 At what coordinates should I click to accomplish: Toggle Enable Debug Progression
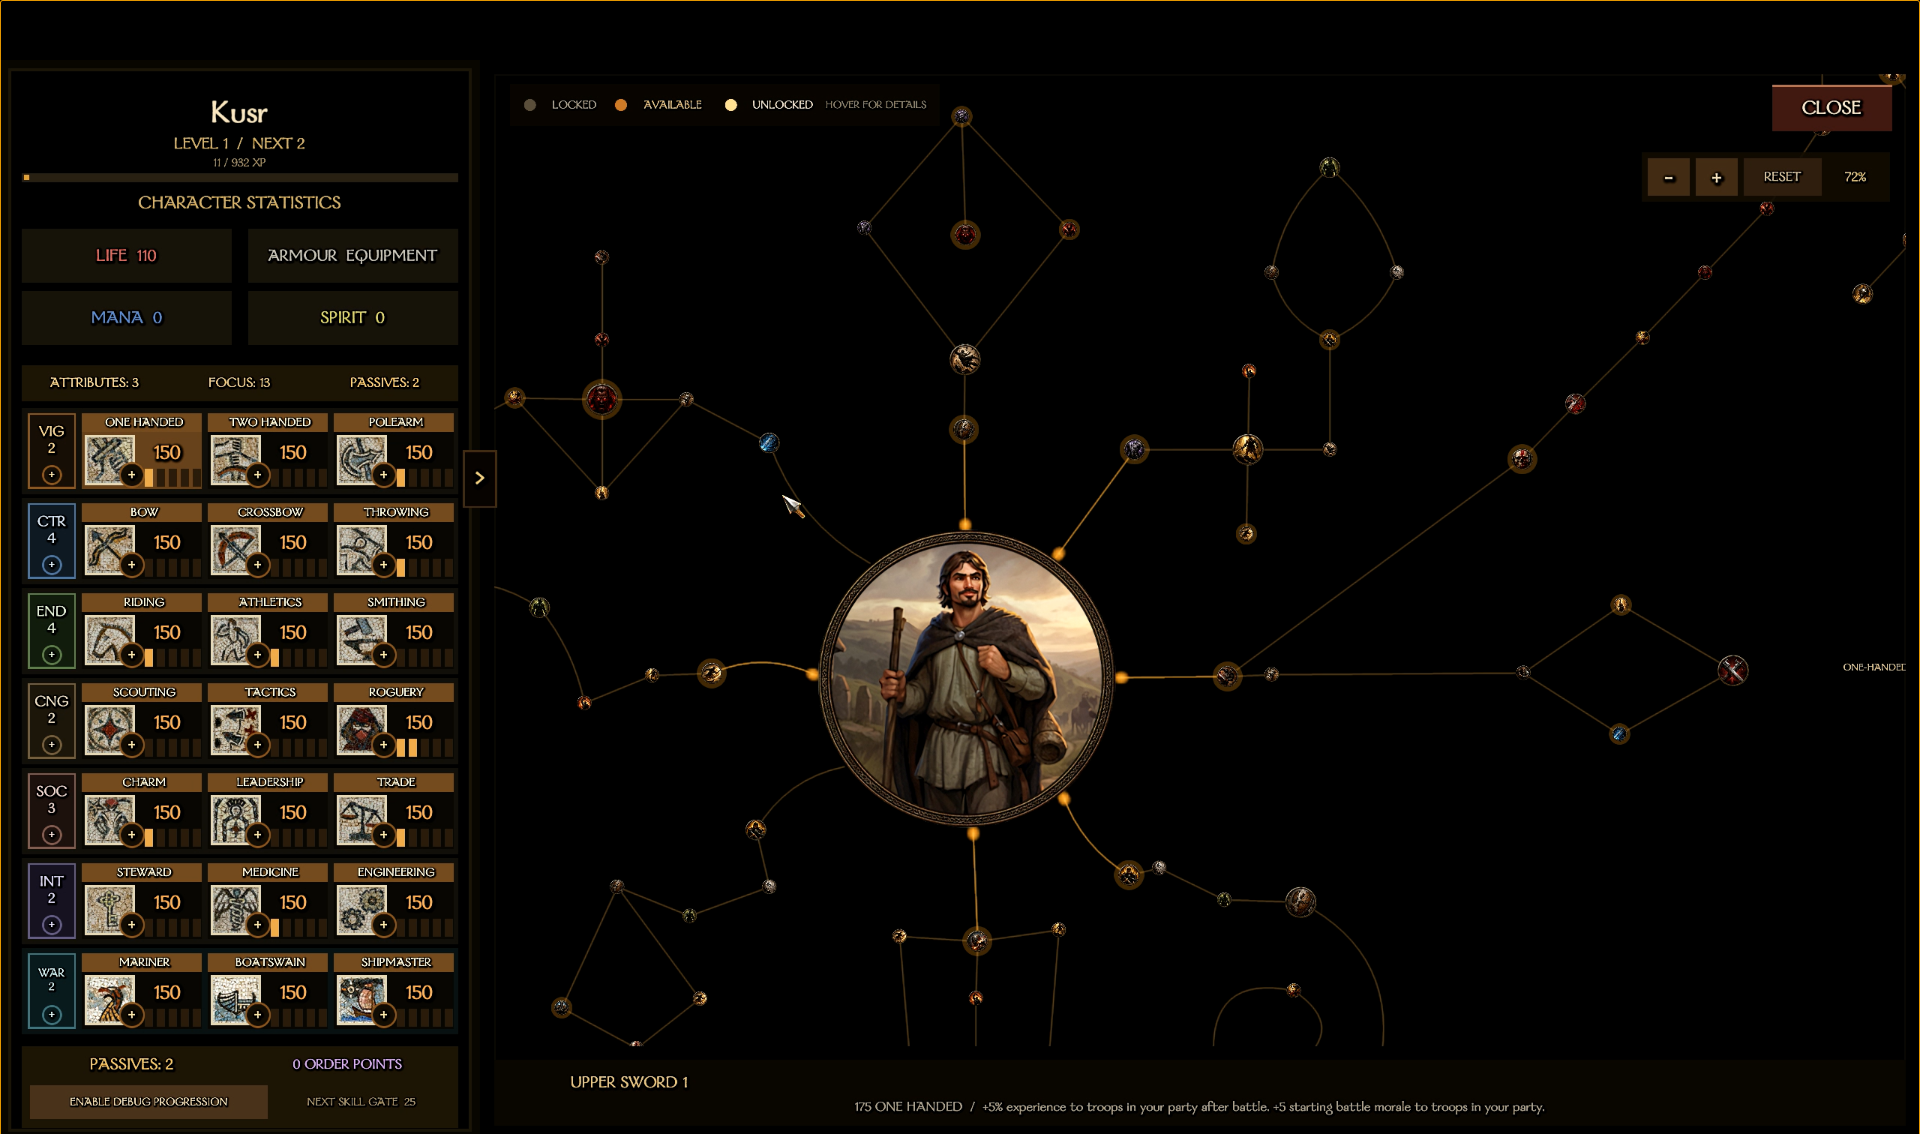[149, 1102]
